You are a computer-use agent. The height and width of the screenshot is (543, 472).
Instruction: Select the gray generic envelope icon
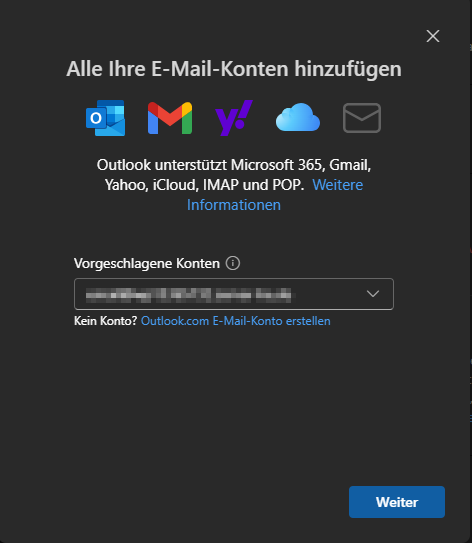(362, 118)
